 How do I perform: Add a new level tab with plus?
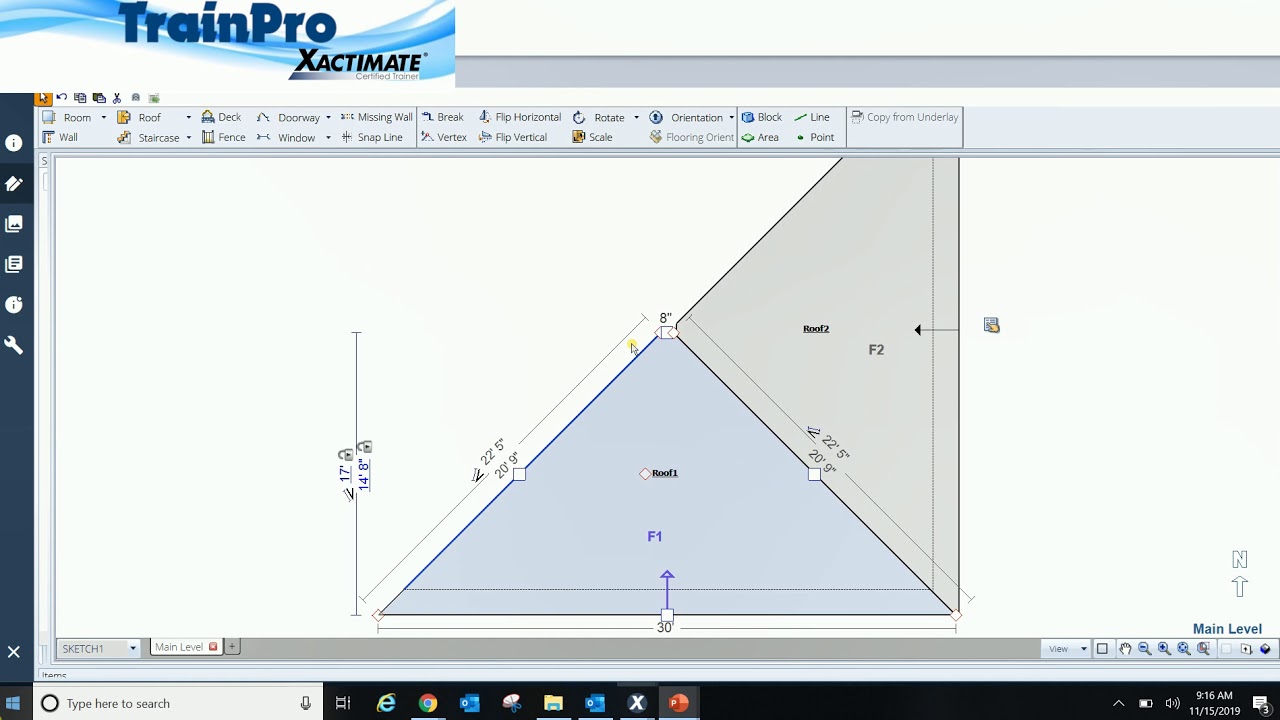pyautogui.click(x=232, y=647)
